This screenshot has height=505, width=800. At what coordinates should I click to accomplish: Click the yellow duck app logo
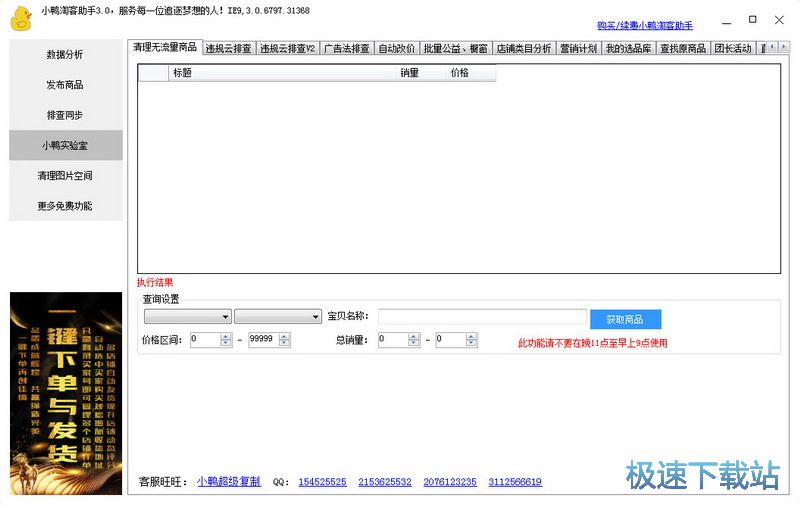[x=22, y=19]
